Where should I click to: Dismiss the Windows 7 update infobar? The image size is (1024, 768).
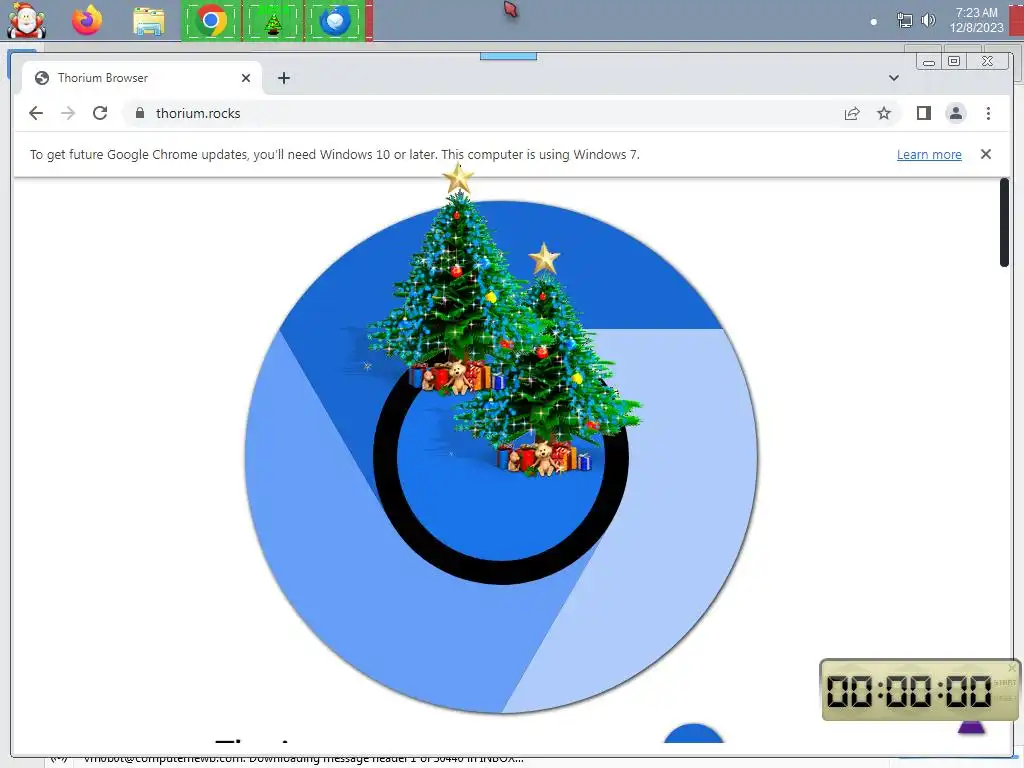[x=985, y=154]
